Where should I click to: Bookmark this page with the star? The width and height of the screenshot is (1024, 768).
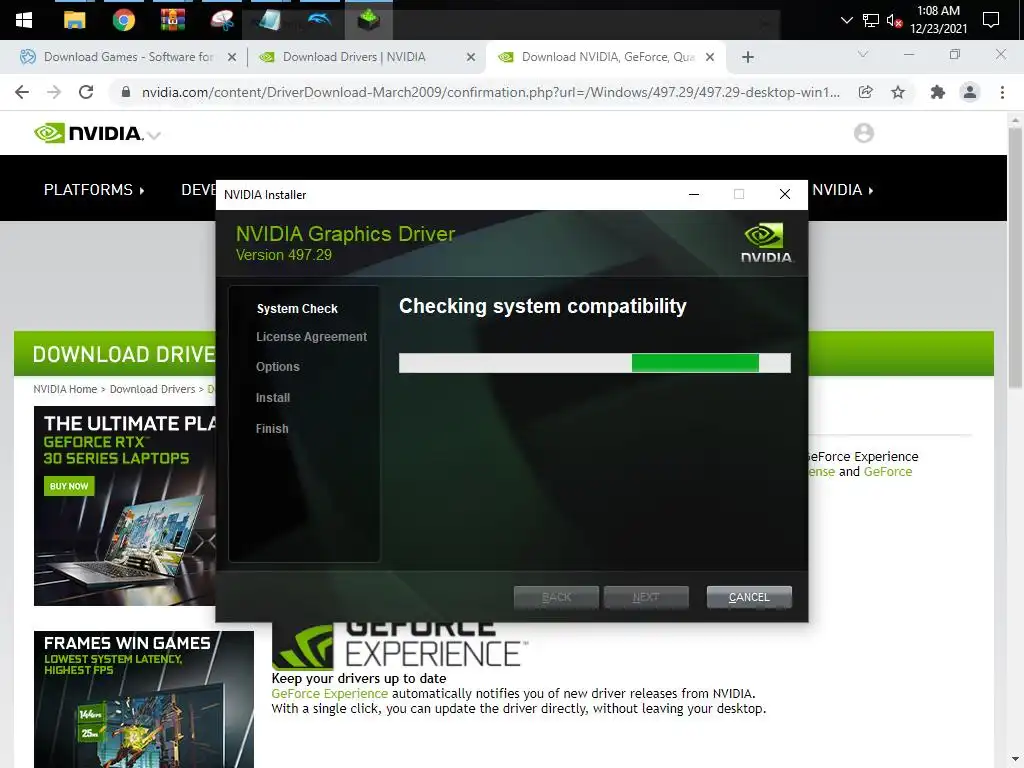point(898,92)
